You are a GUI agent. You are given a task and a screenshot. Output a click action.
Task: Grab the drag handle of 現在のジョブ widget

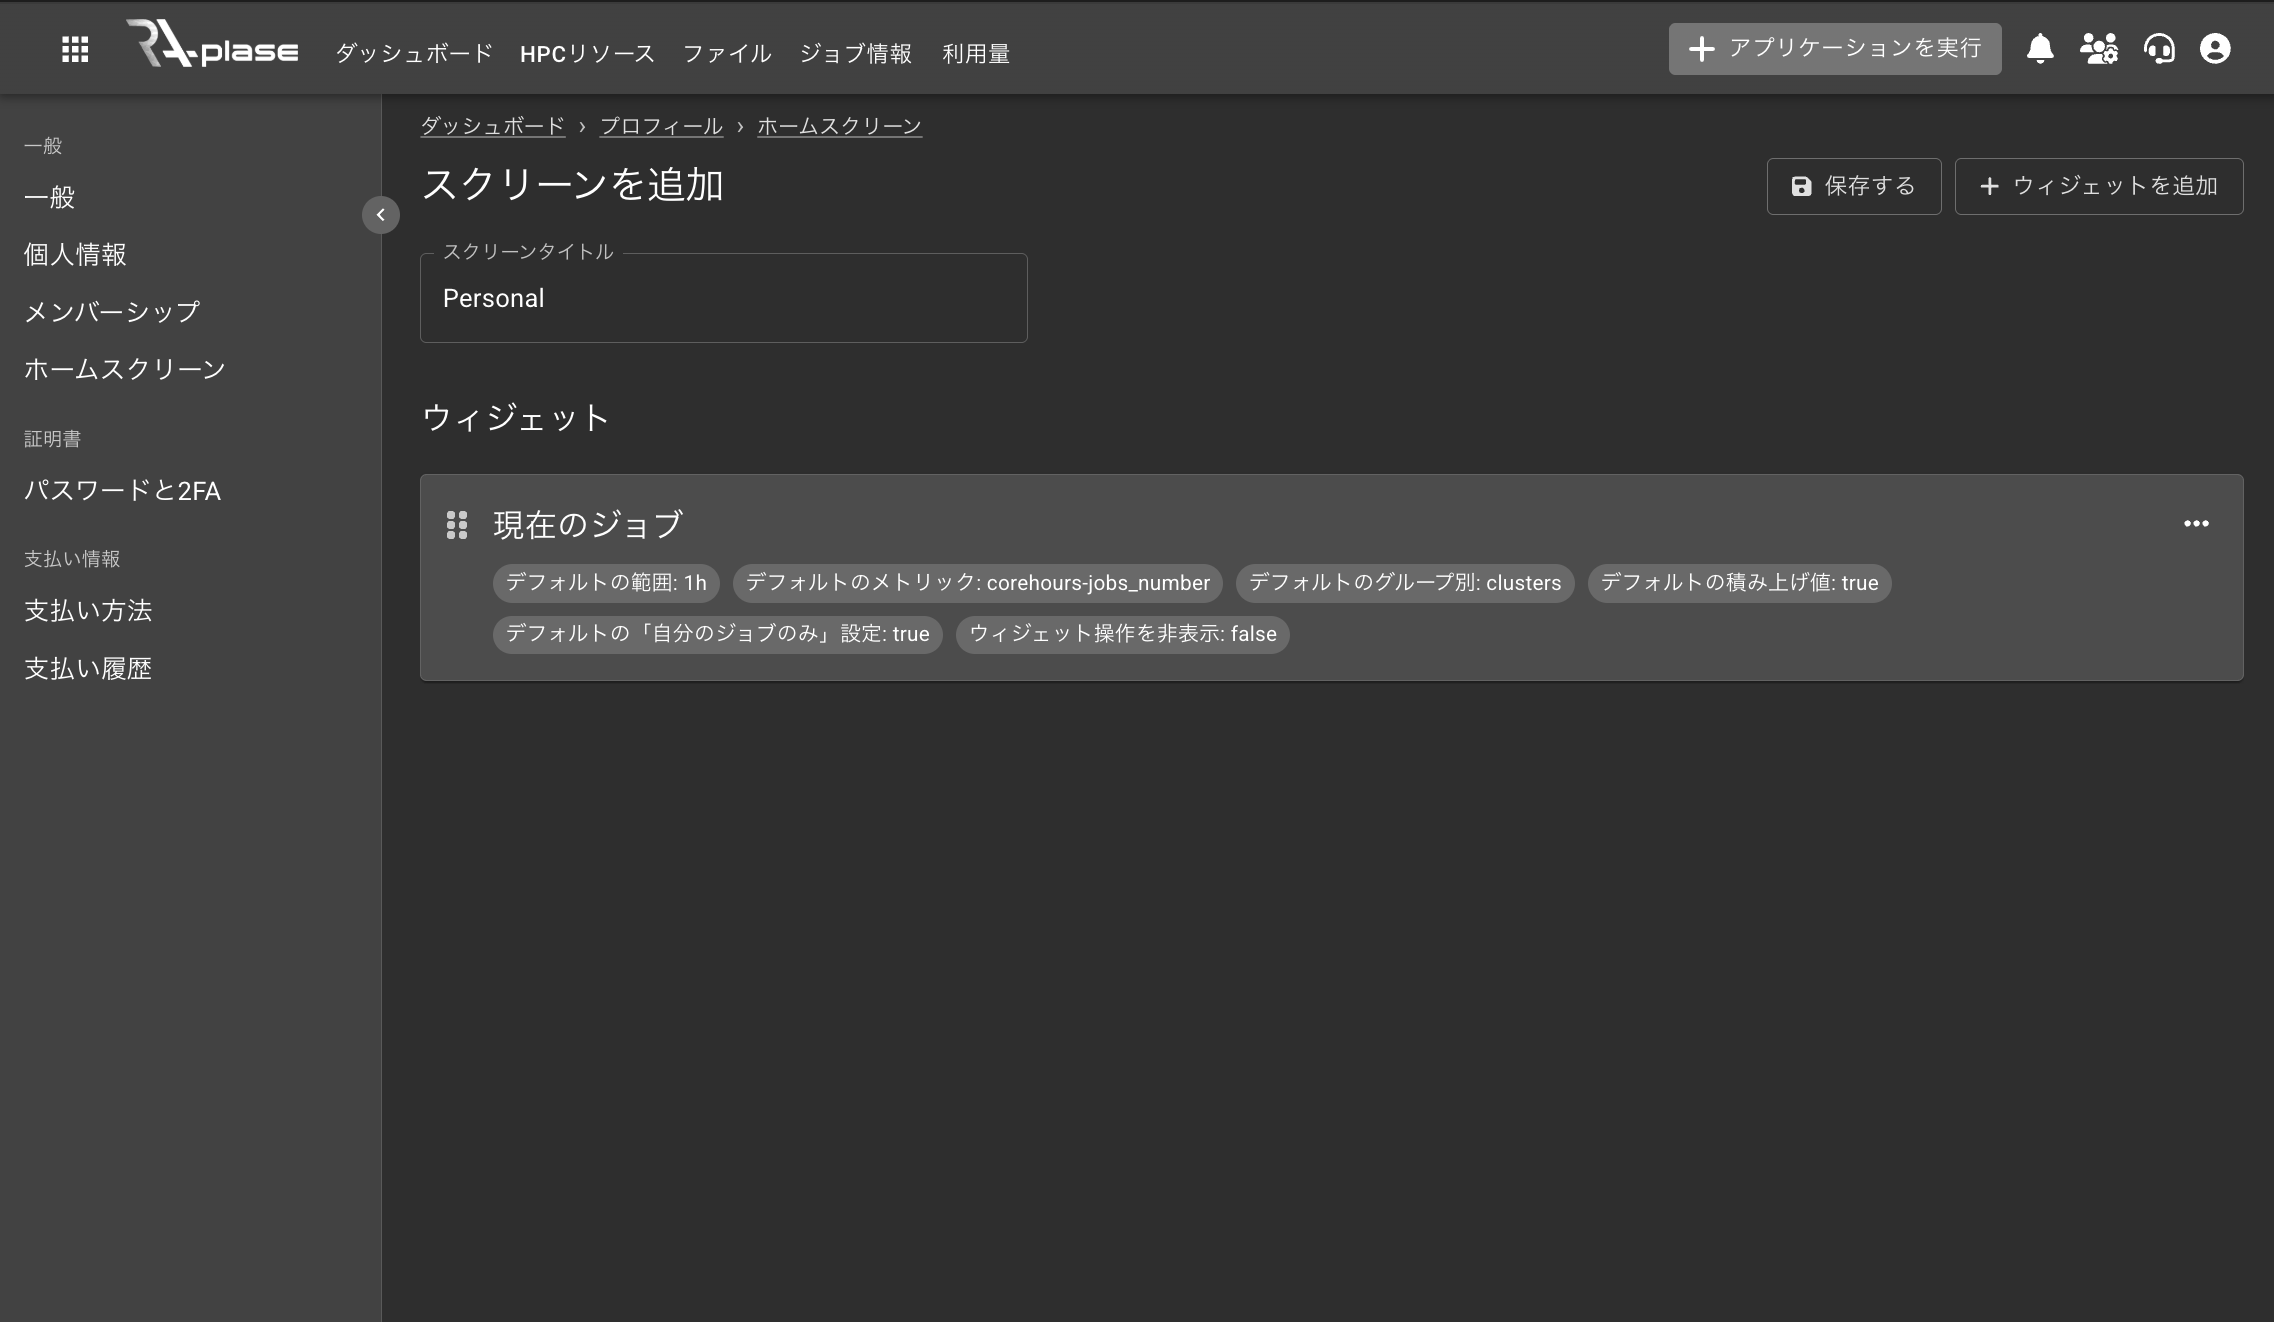point(457,525)
